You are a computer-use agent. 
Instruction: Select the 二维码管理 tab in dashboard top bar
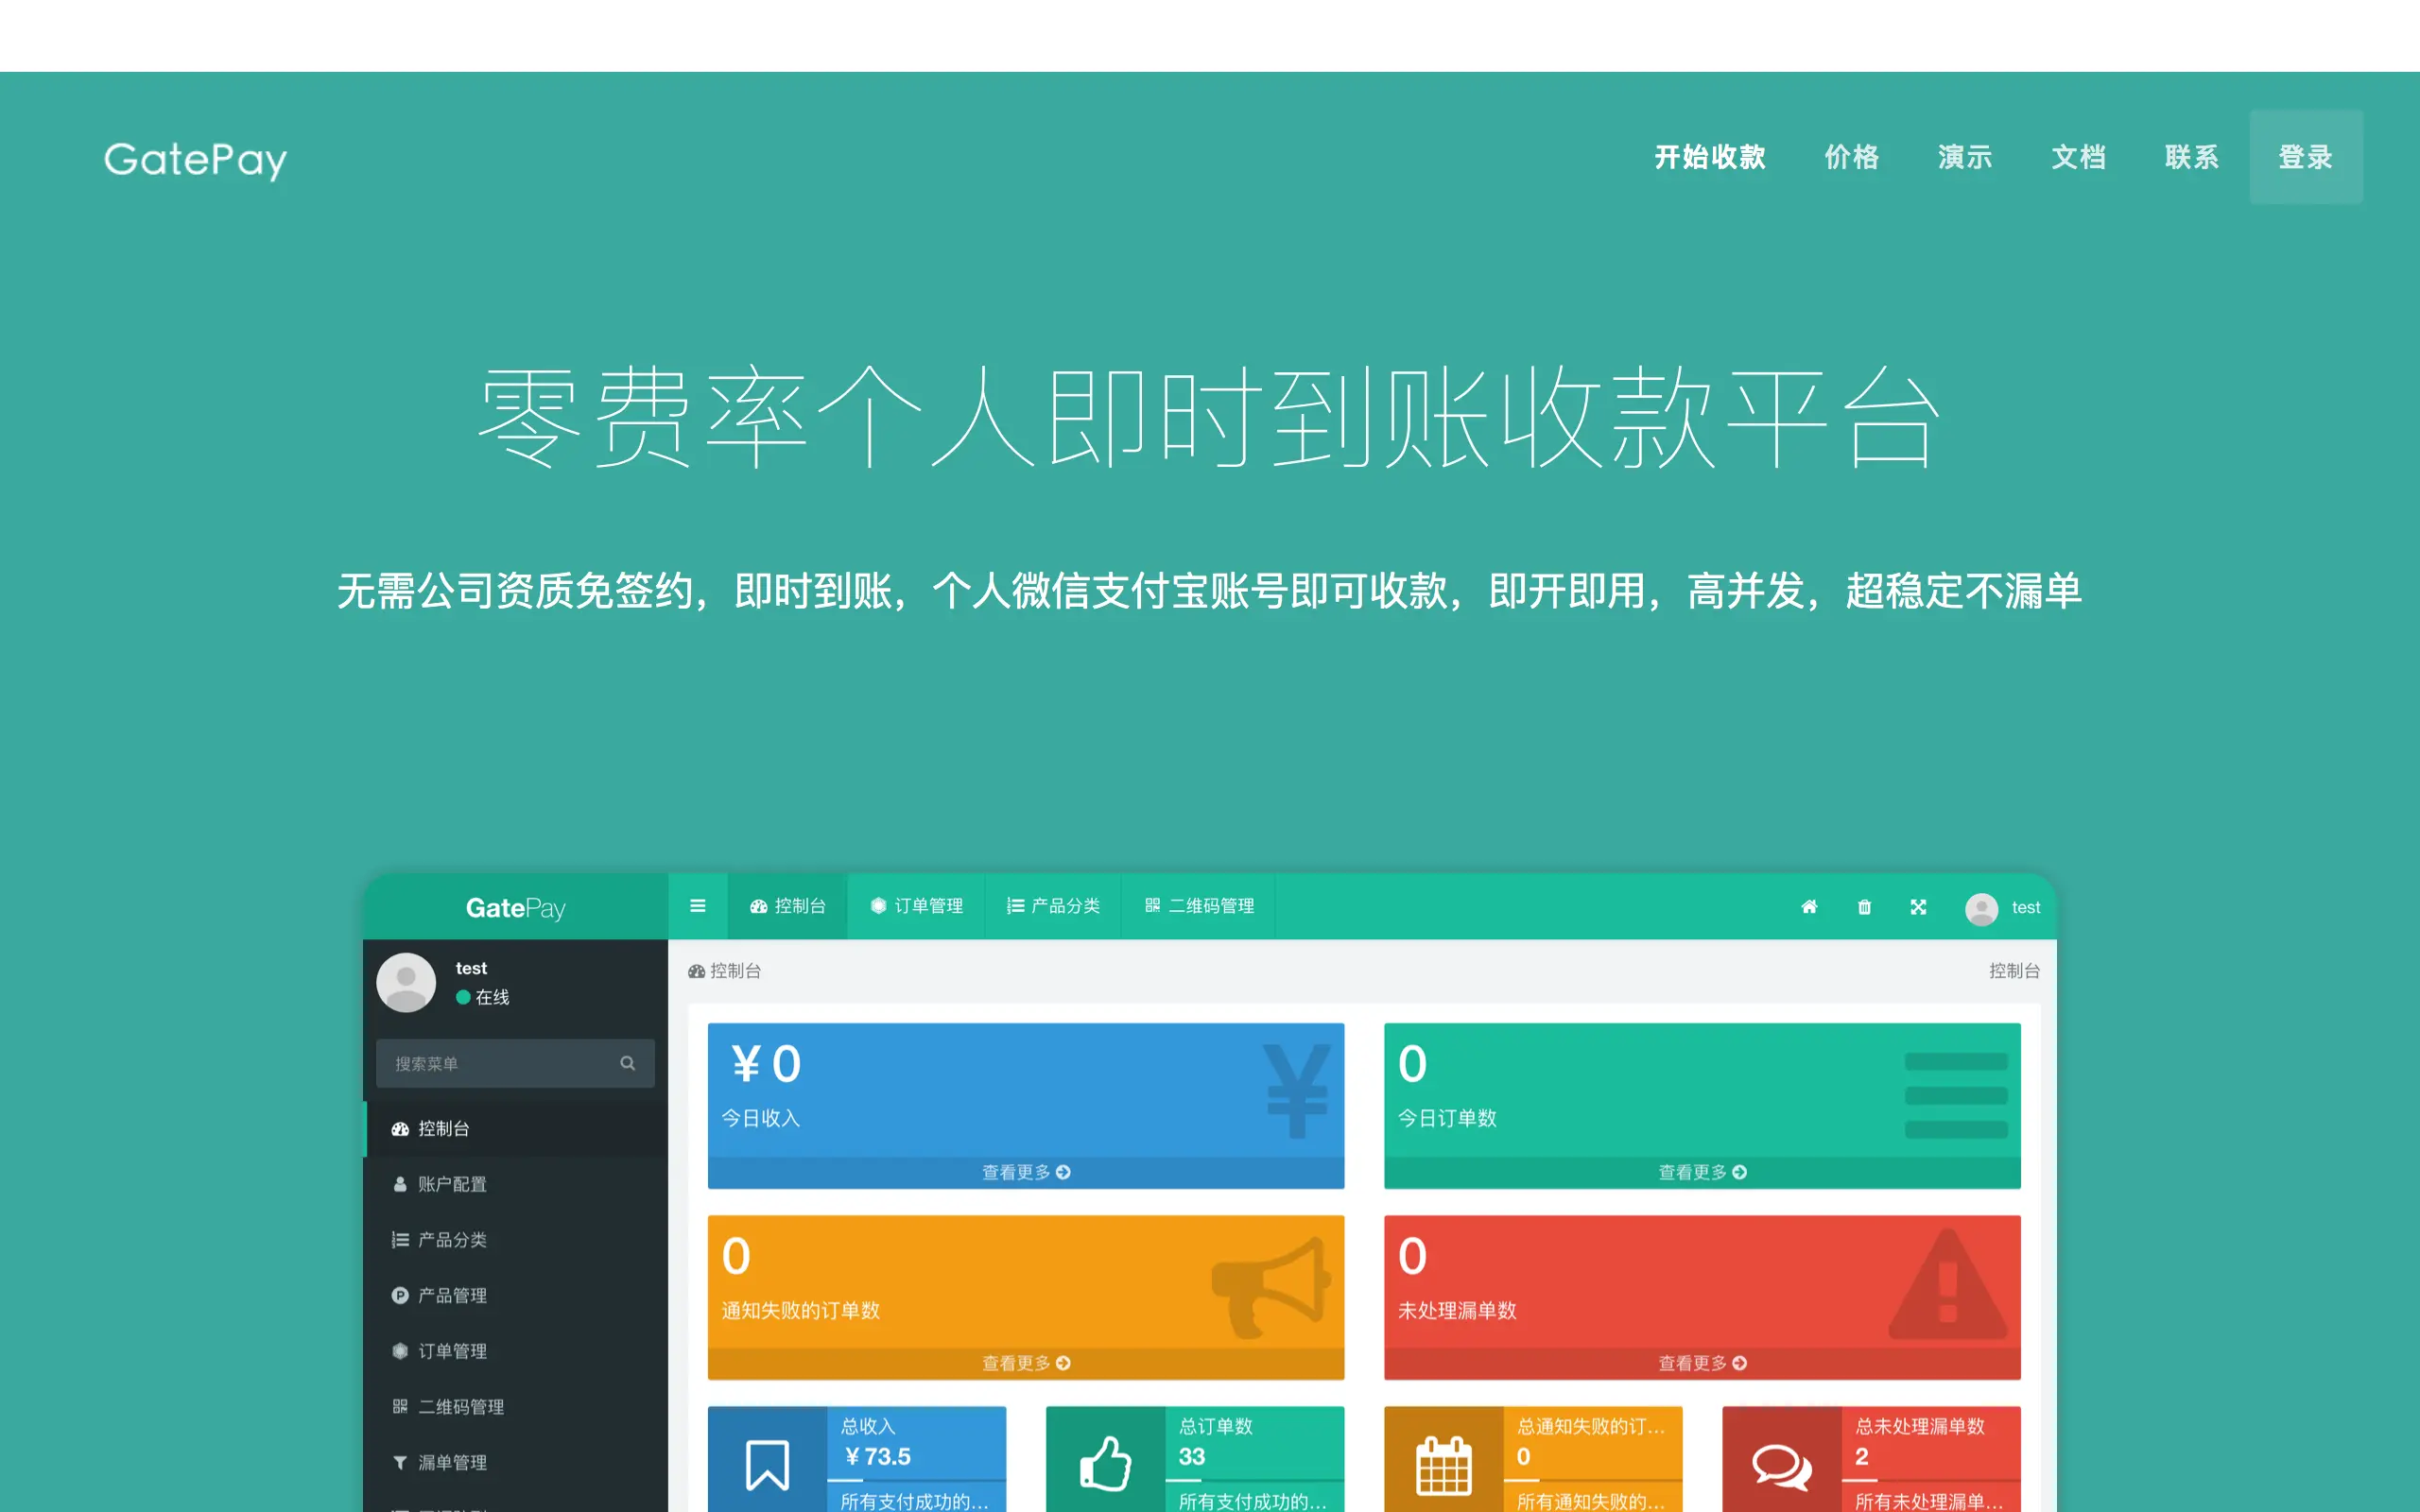click(1199, 906)
